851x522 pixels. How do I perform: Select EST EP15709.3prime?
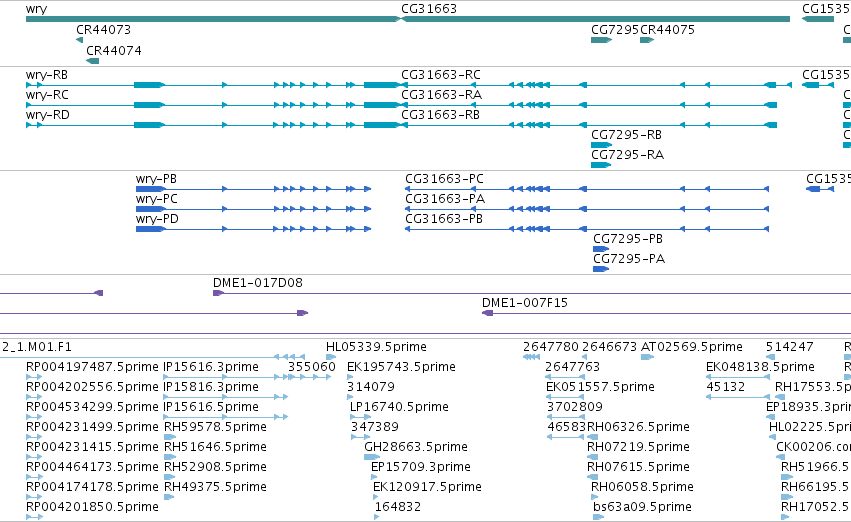421,467
